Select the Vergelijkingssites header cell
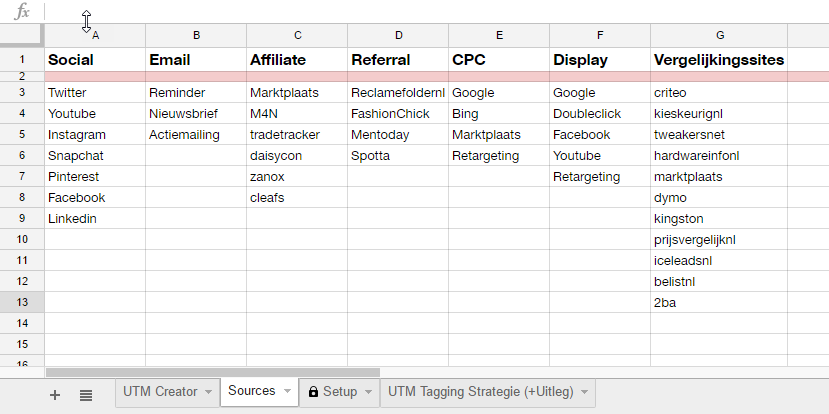 point(719,60)
